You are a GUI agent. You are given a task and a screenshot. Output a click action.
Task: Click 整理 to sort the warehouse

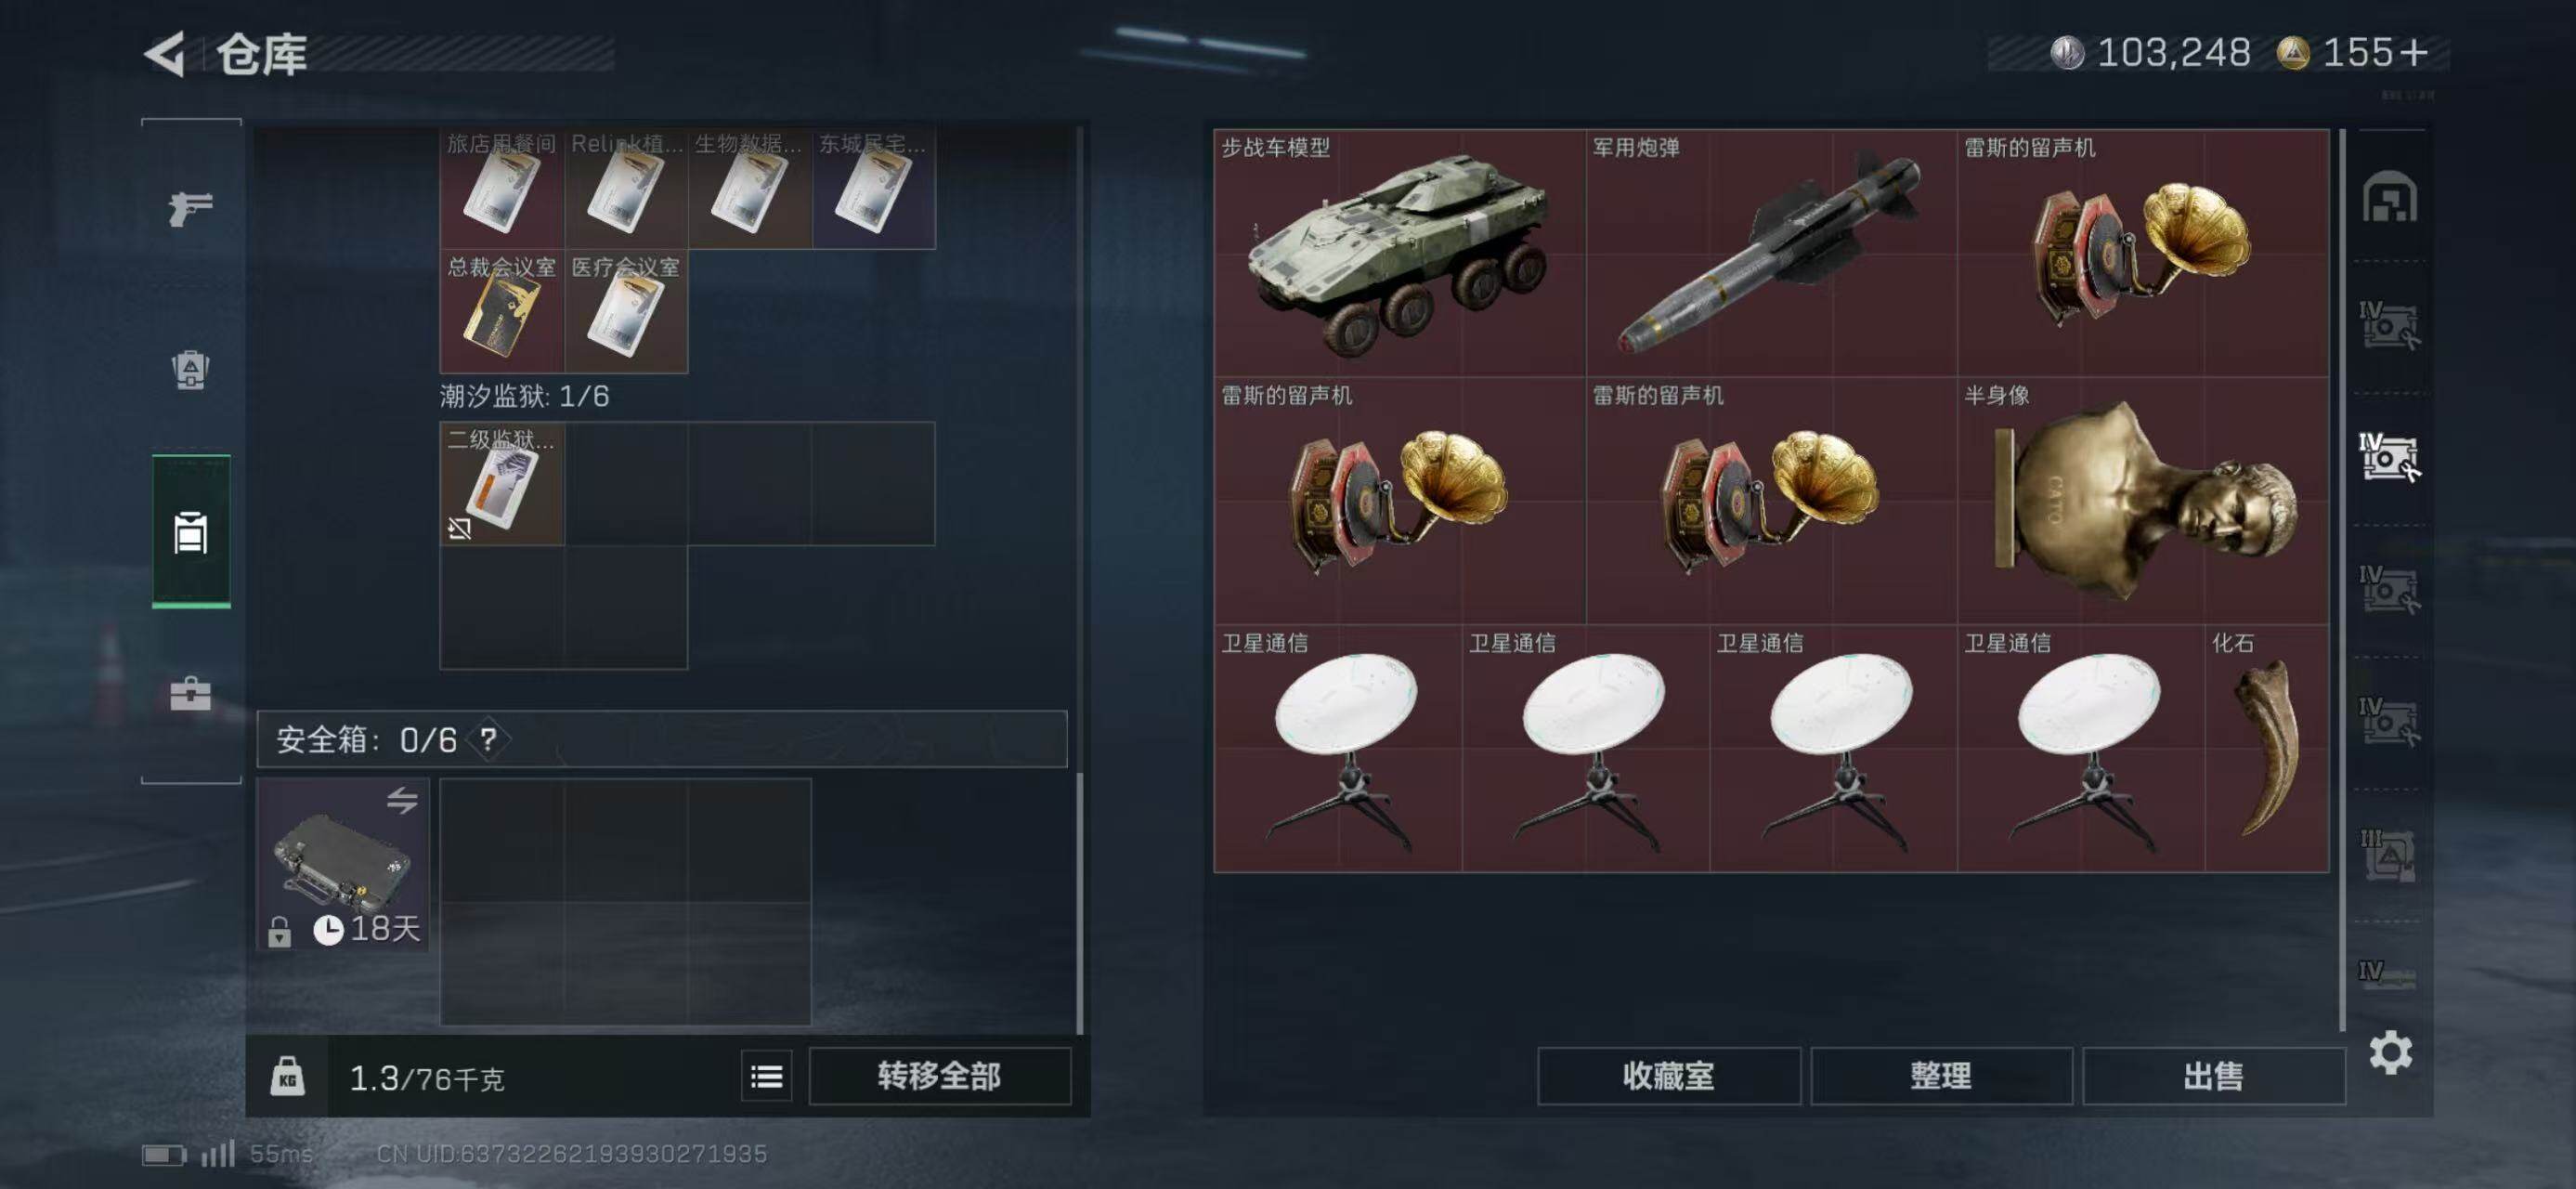1941,1076
